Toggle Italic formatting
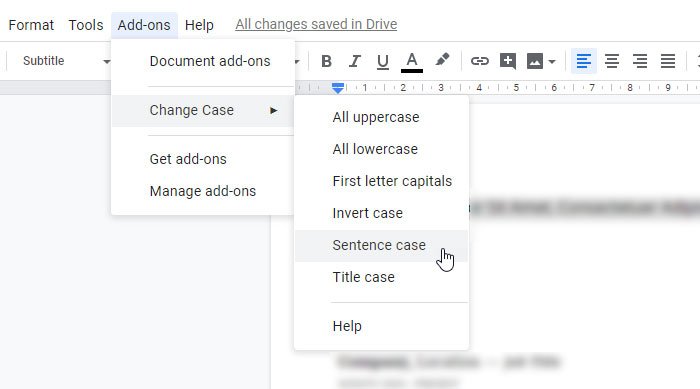Image resolution: width=700 pixels, height=389 pixels. point(354,61)
